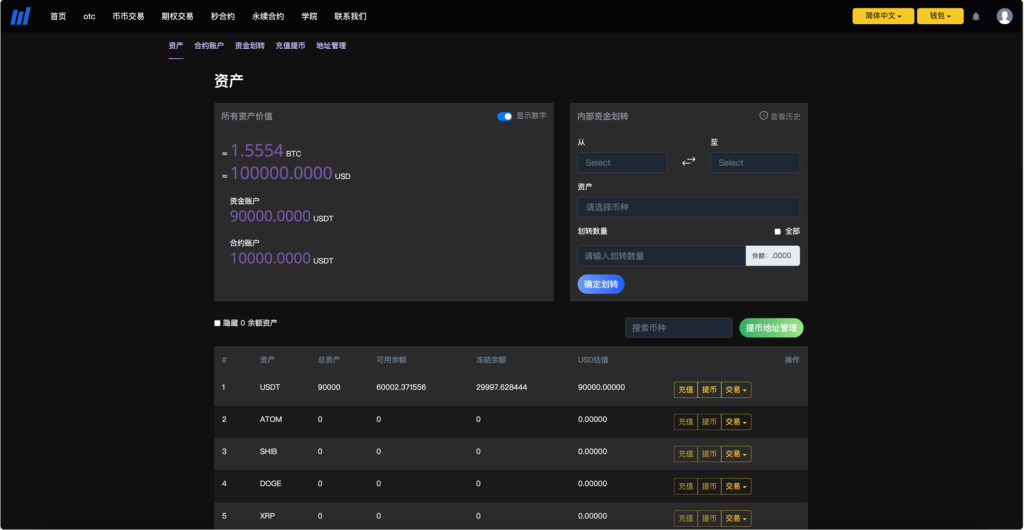Click the 搜索币种 search field
Image resolution: width=1024 pixels, height=530 pixels.
pos(678,328)
